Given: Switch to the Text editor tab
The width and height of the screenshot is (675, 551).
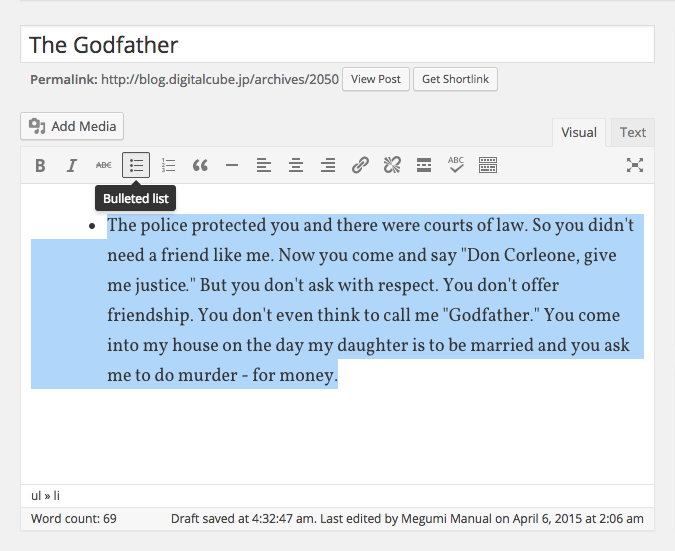Looking at the screenshot, I should (x=632, y=132).
